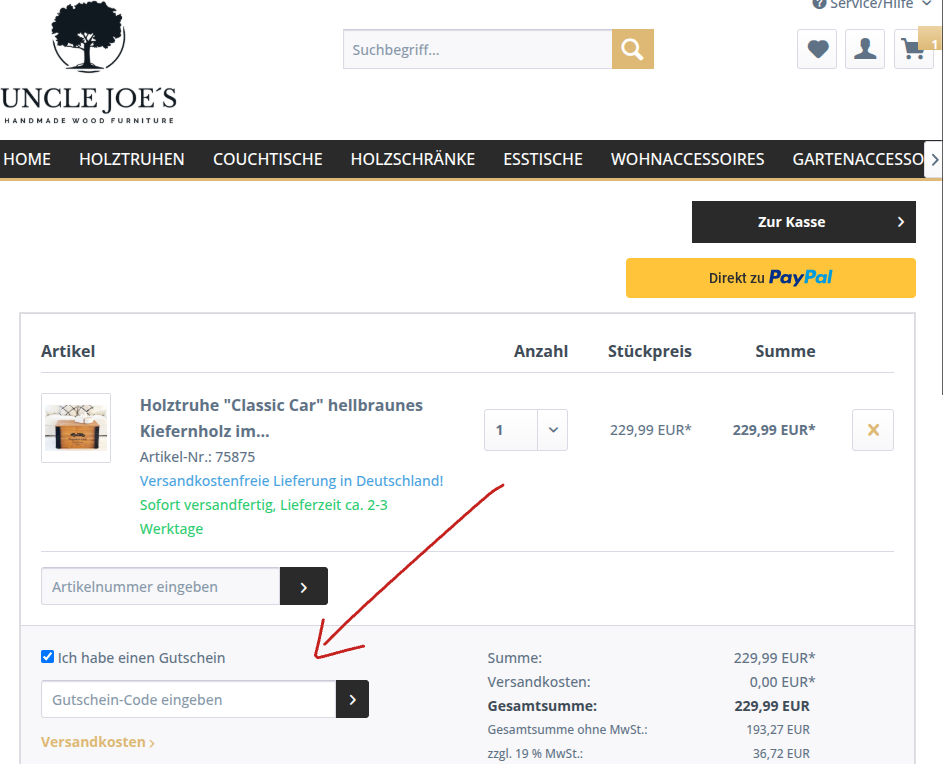Image resolution: width=943 pixels, height=764 pixels.
Task: Open the account user icon
Action: 865,49
